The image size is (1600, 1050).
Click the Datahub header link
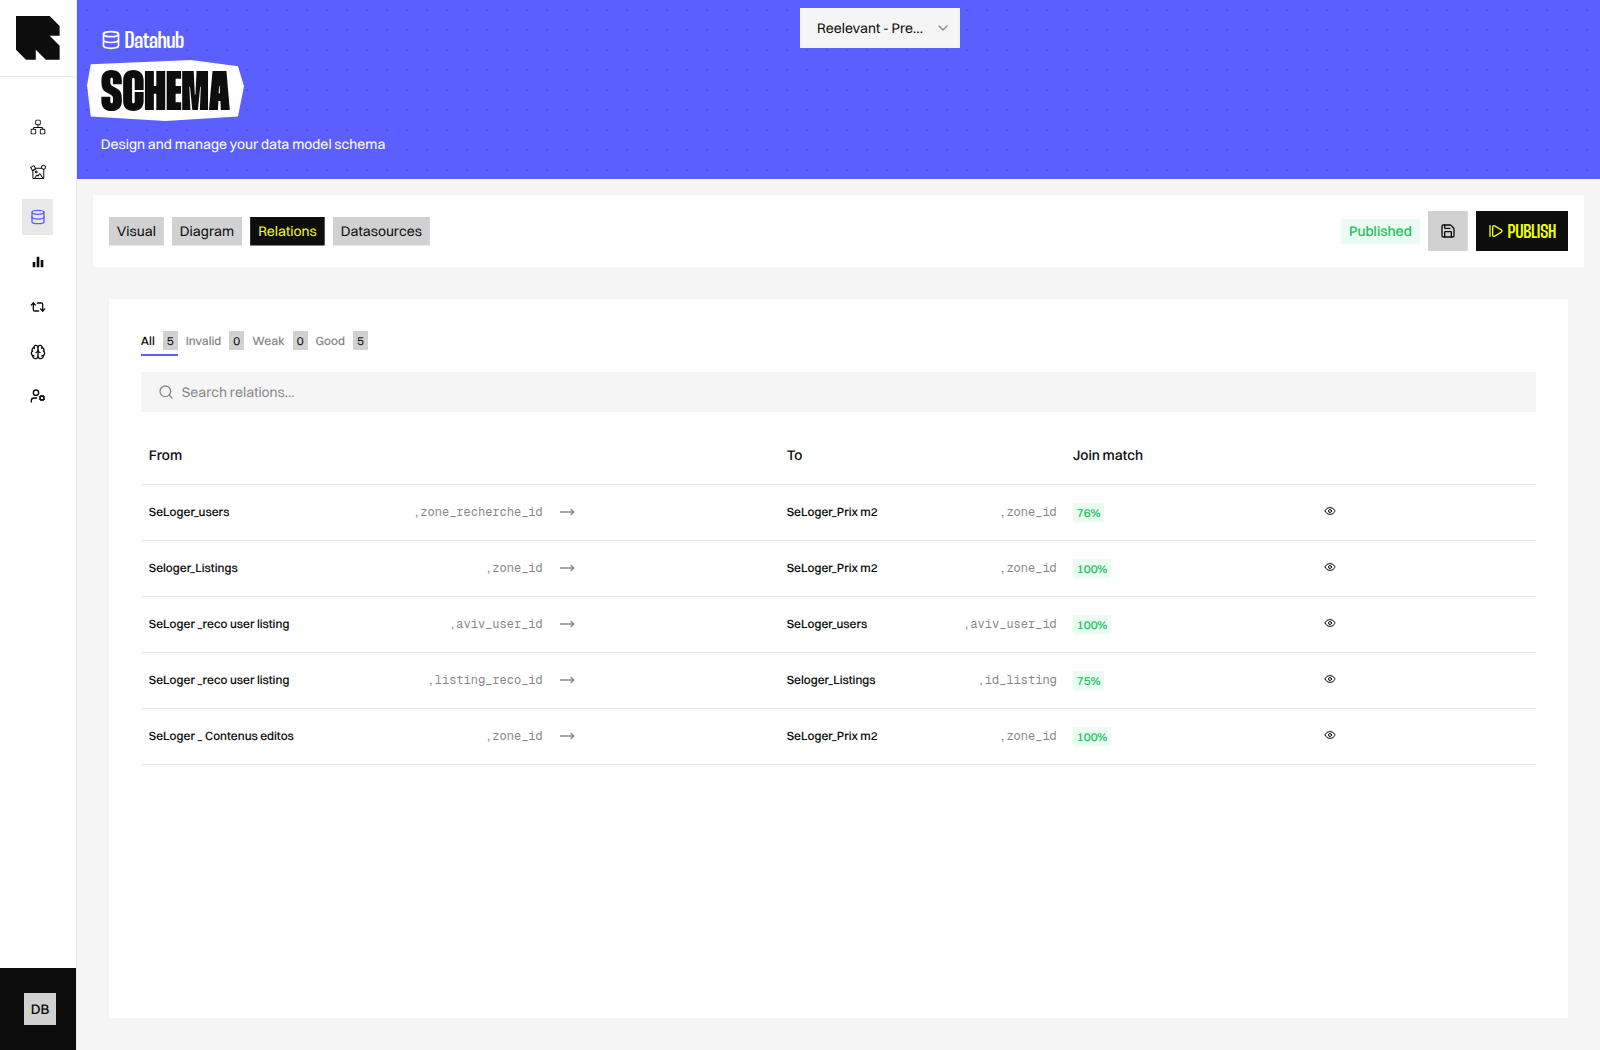tap(143, 40)
